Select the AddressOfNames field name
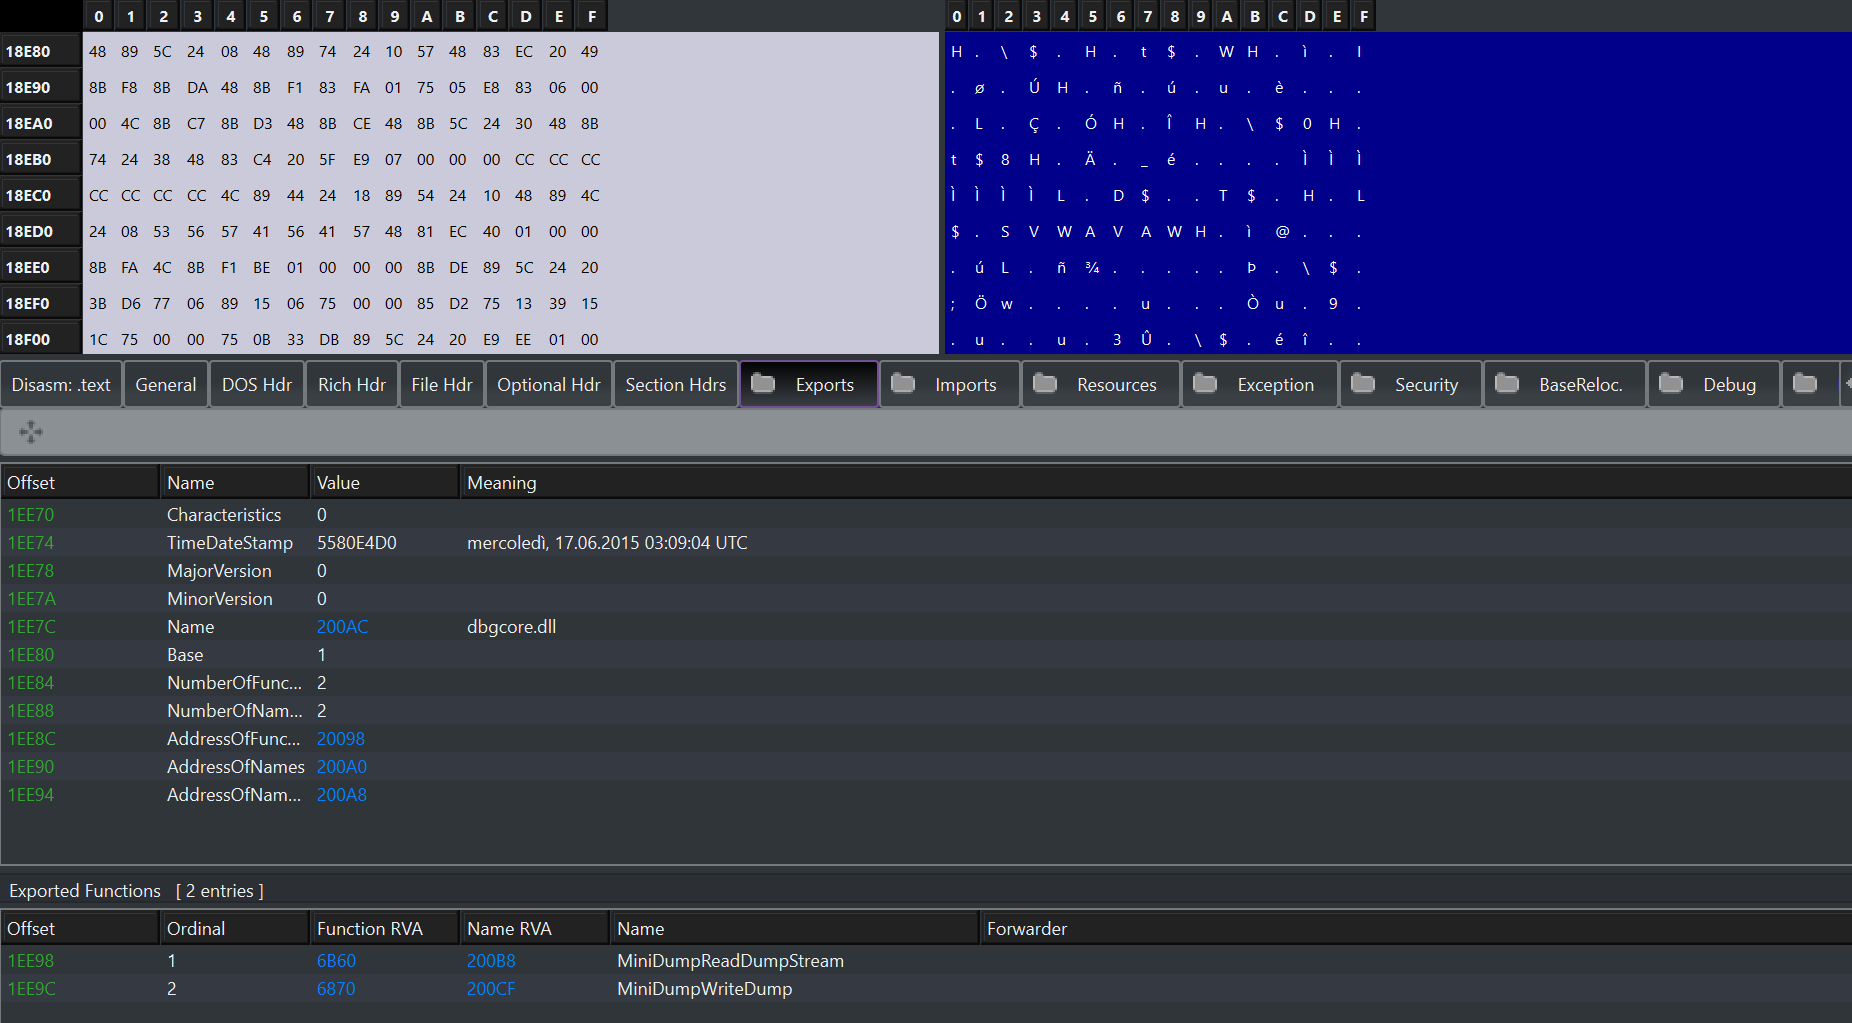1852x1023 pixels. click(x=235, y=767)
